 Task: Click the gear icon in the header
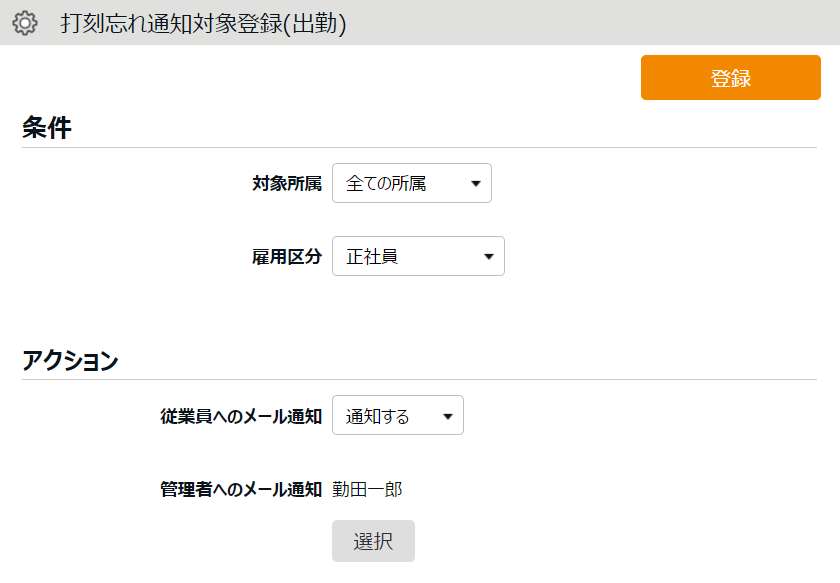click(x=25, y=23)
